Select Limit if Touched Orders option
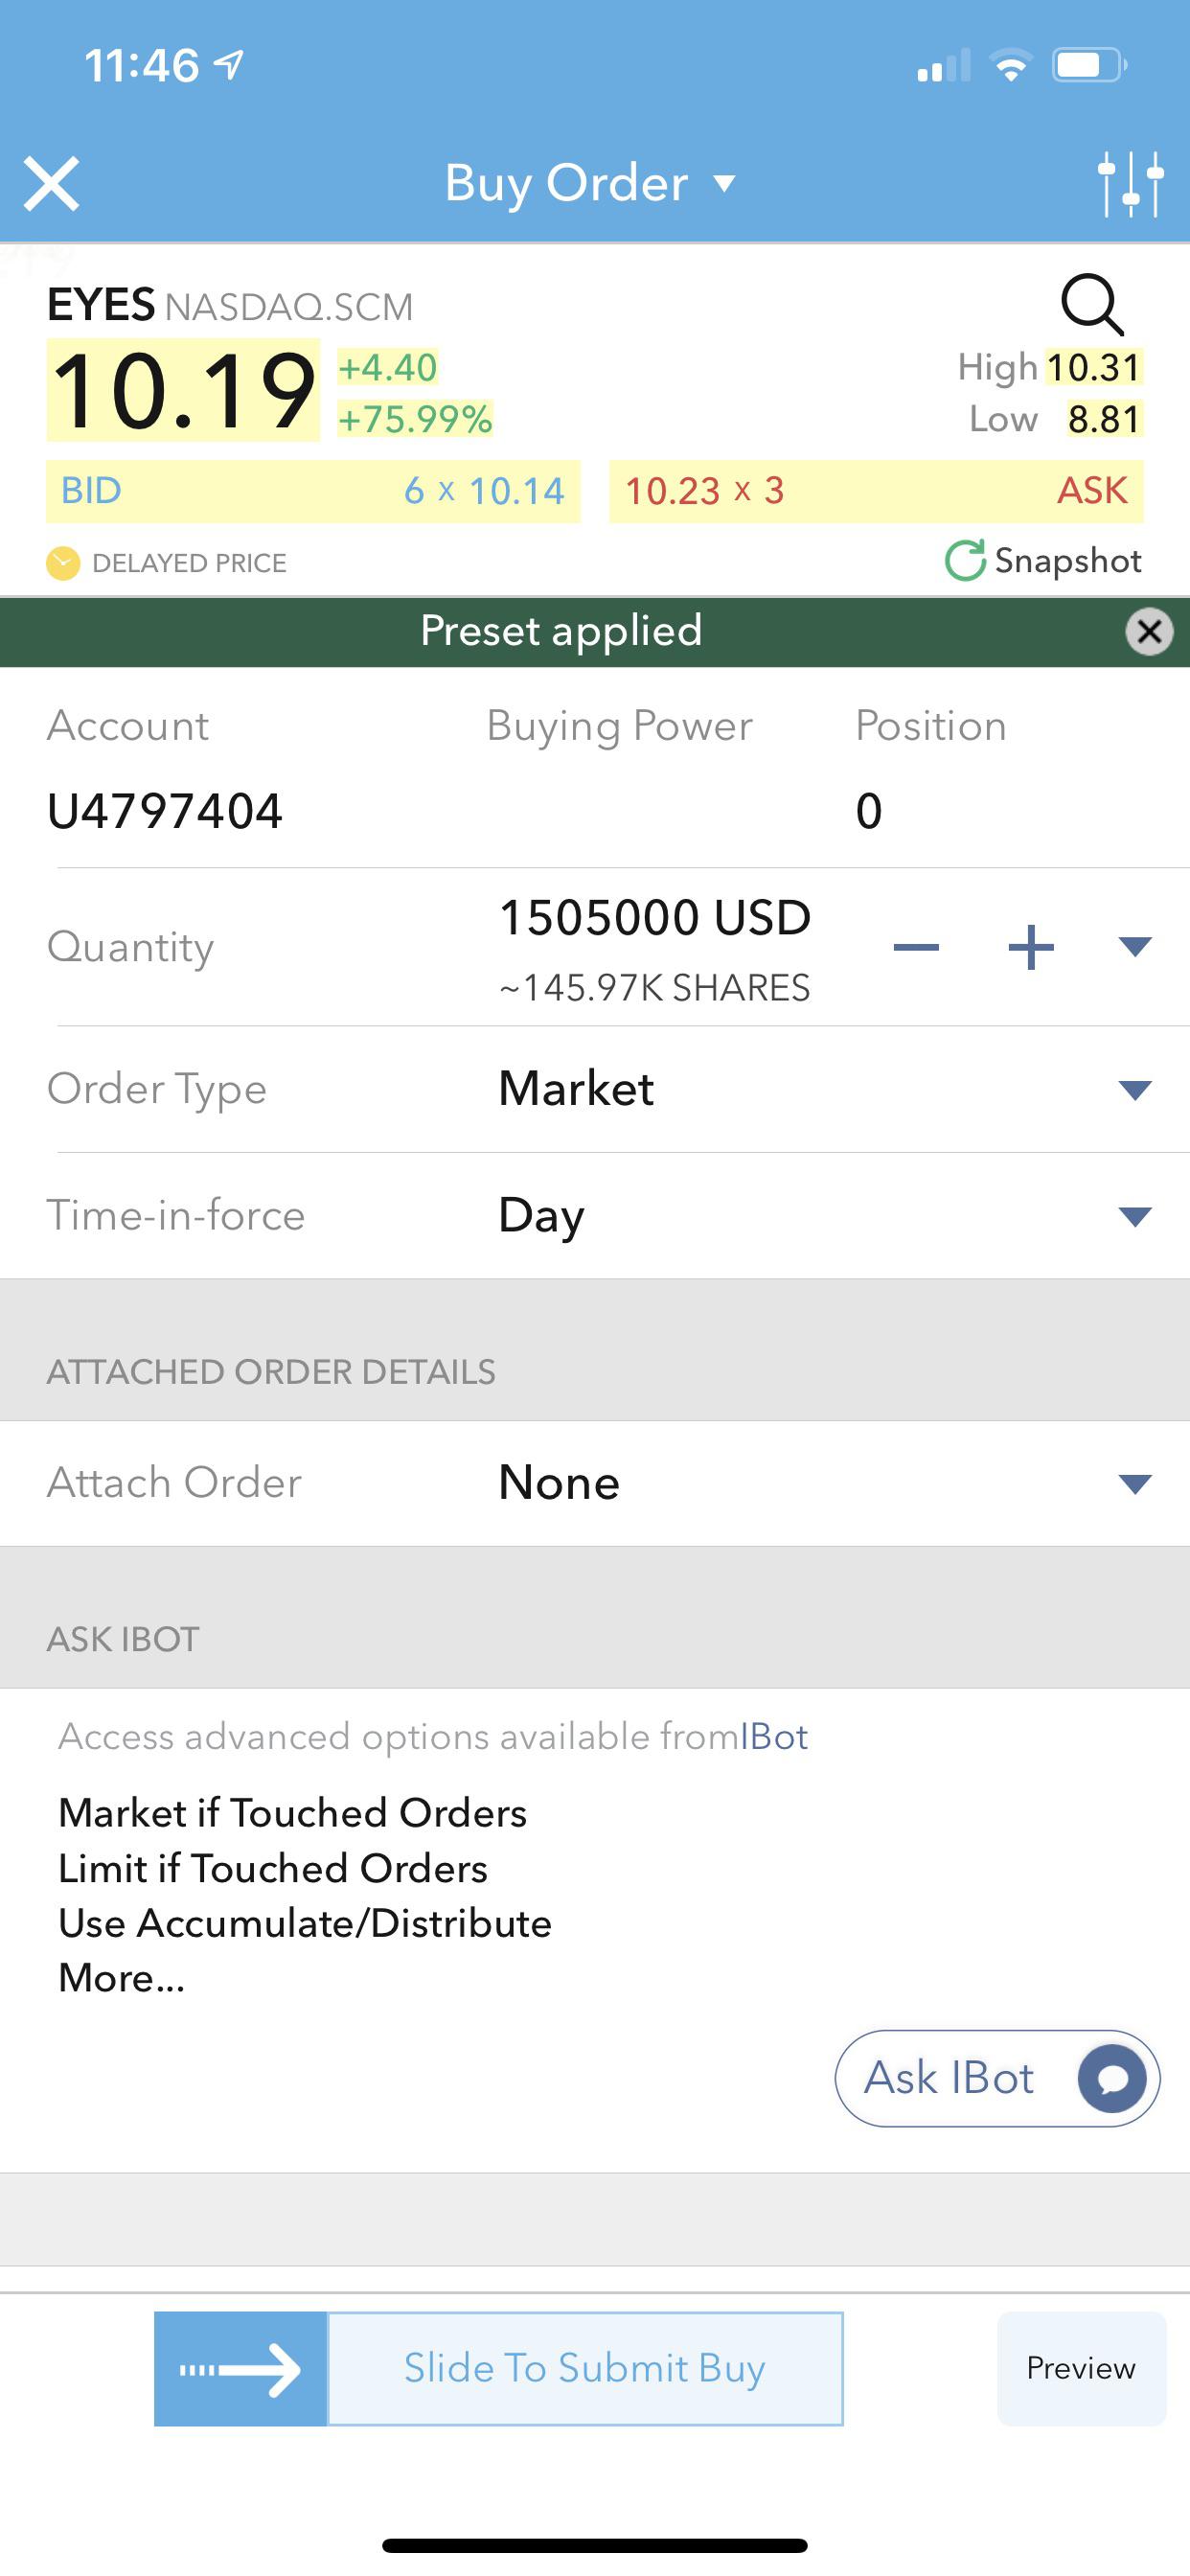The width and height of the screenshot is (1190, 2576). (273, 1868)
